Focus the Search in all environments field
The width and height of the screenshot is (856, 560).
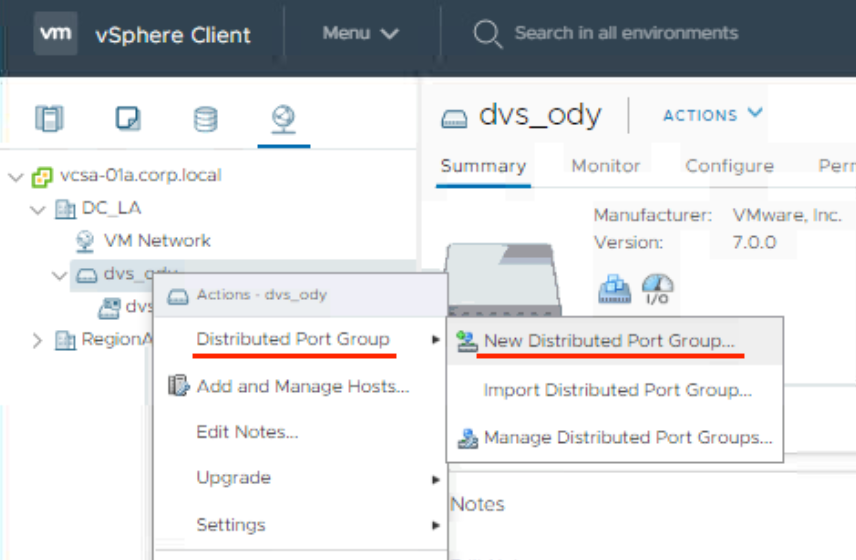[626, 33]
